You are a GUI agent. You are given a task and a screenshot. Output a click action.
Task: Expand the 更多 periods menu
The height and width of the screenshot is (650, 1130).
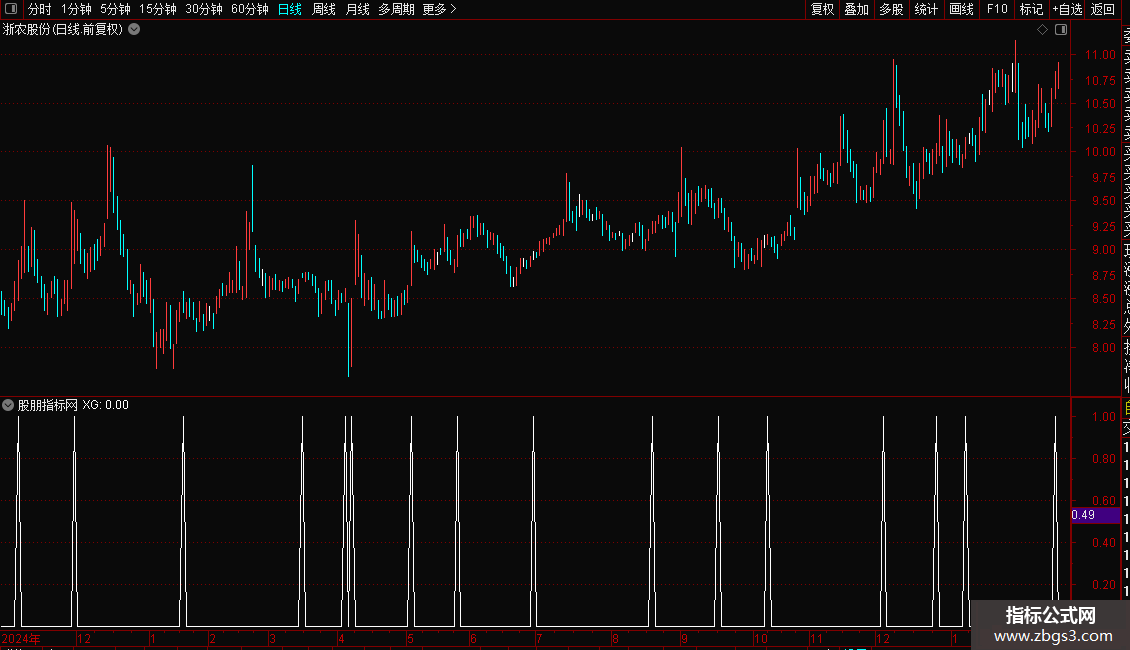tap(439, 9)
